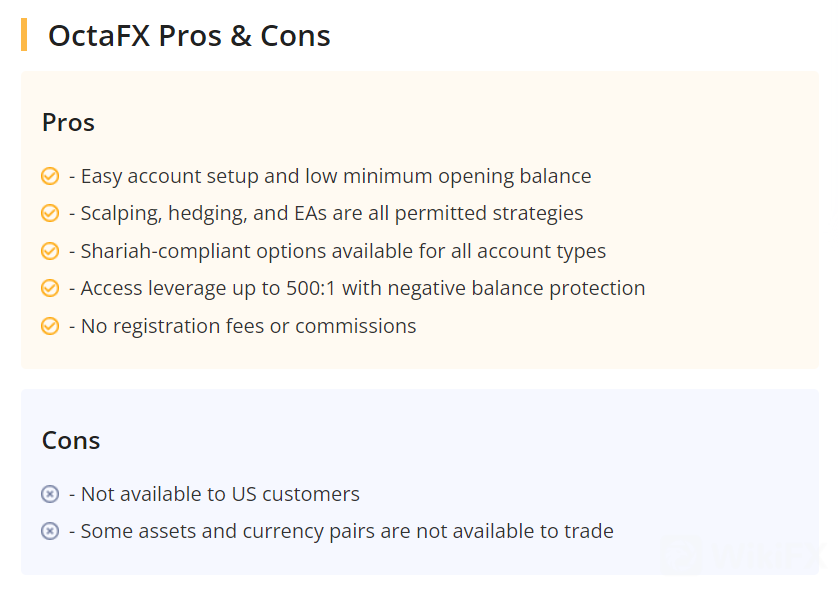Click the check icon next to Access leverage

point(50,289)
